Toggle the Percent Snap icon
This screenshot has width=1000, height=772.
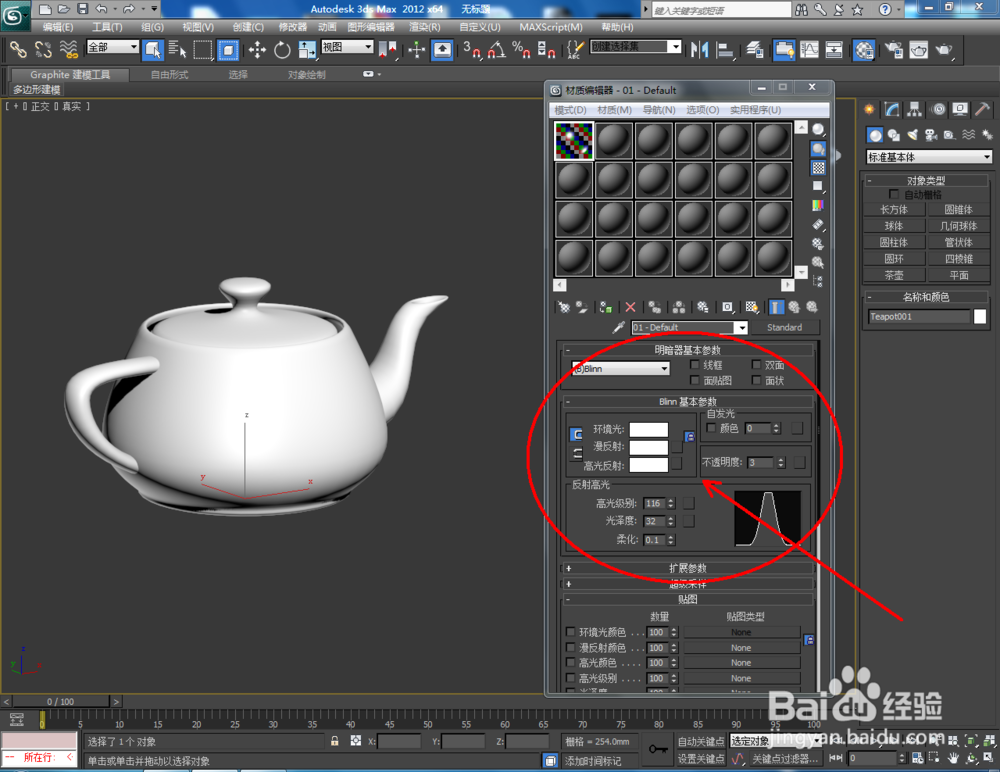click(x=521, y=49)
